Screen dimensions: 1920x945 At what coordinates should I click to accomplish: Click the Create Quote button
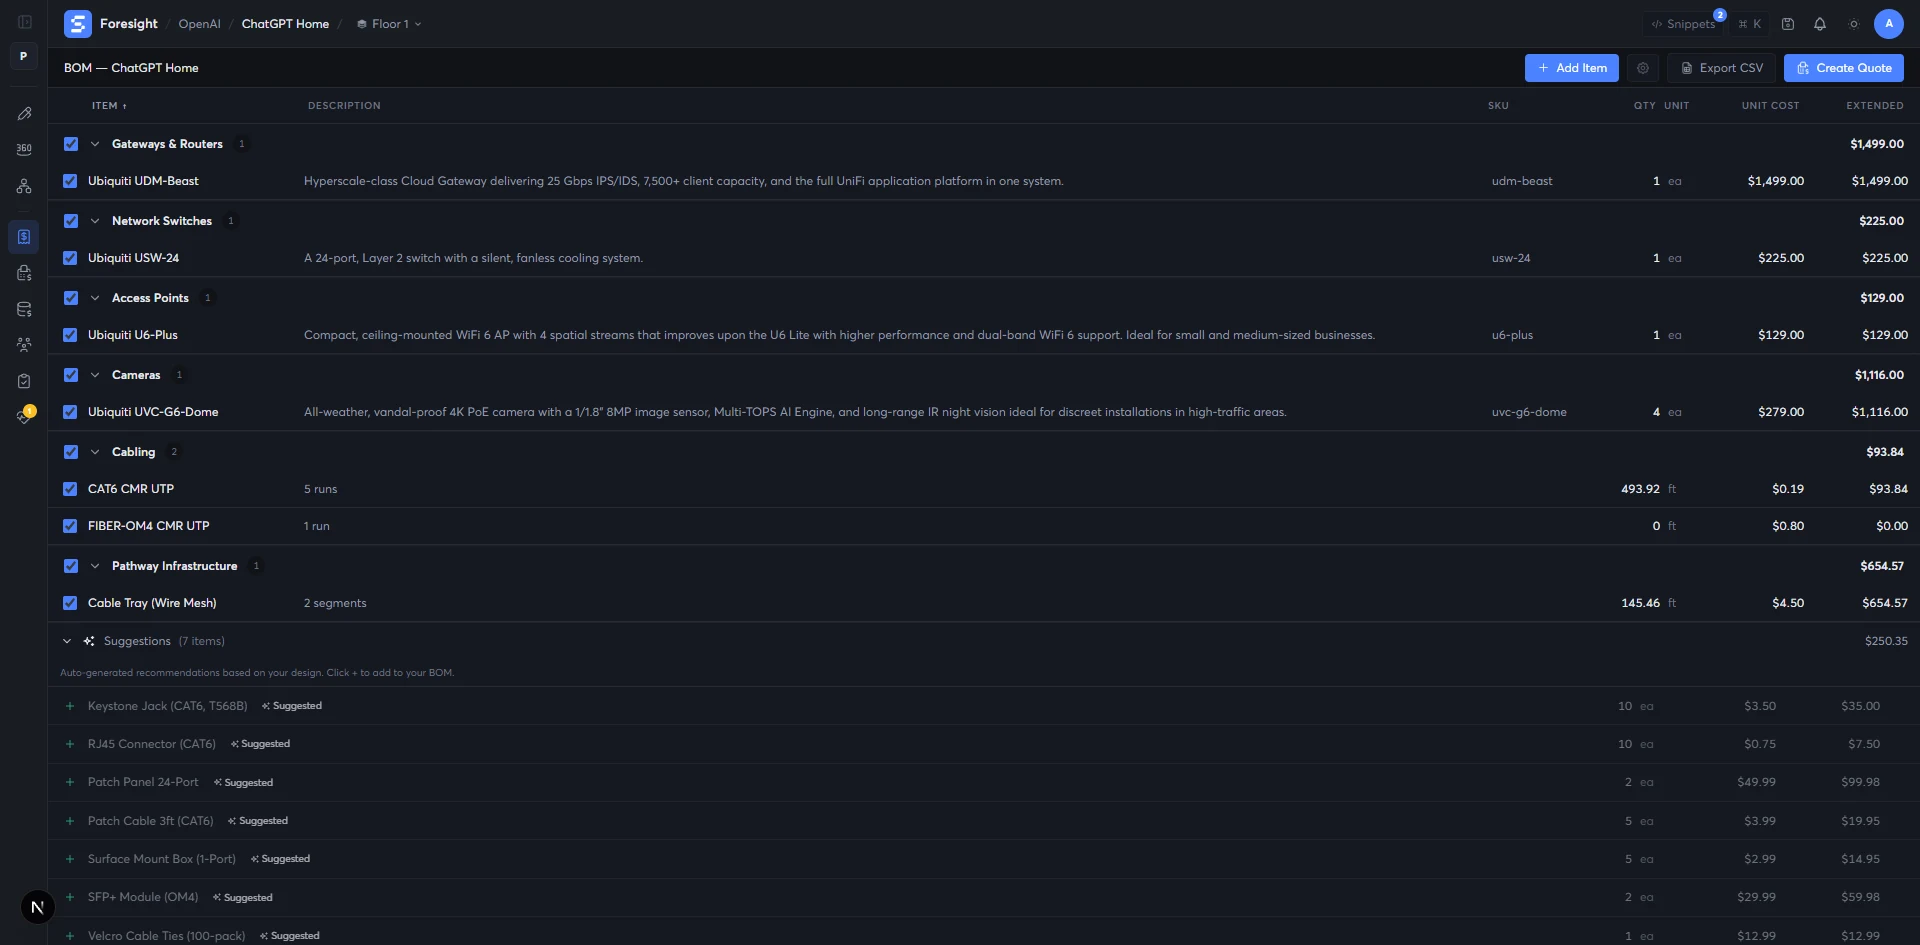pyautogui.click(x=1844, y=68)
